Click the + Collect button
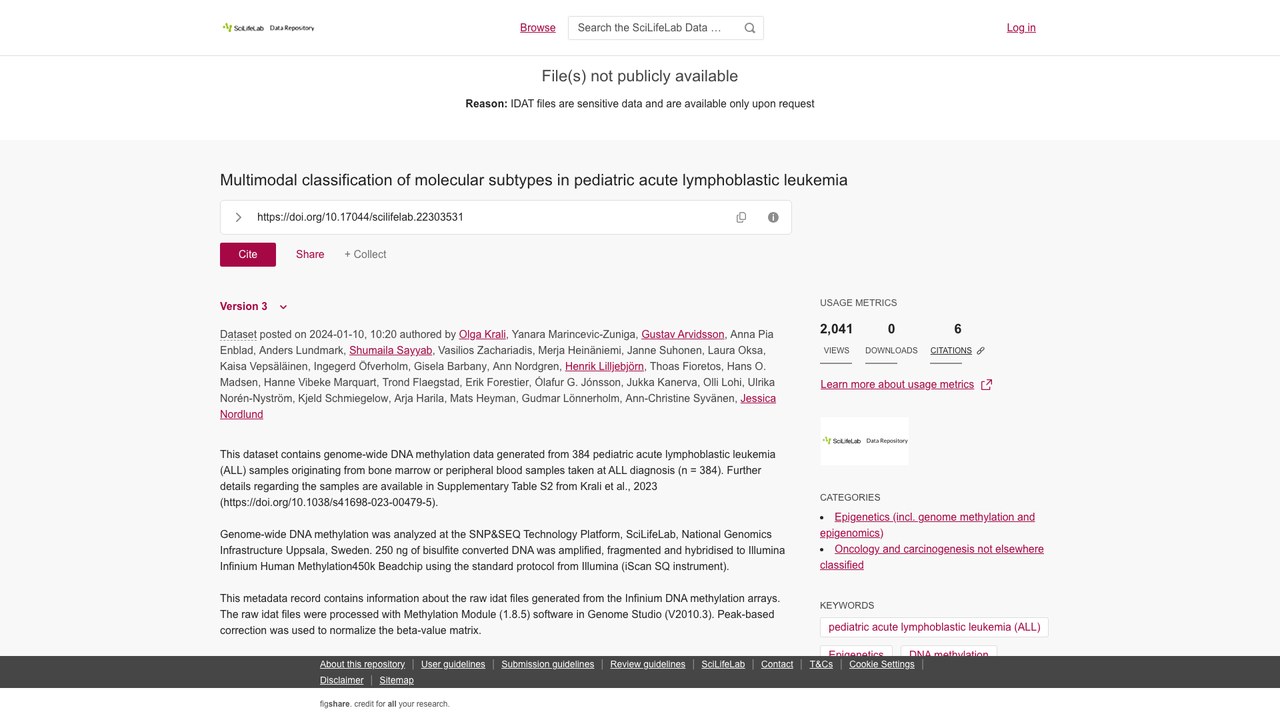This screenshot has height=720, width=1280. point(365,254)
